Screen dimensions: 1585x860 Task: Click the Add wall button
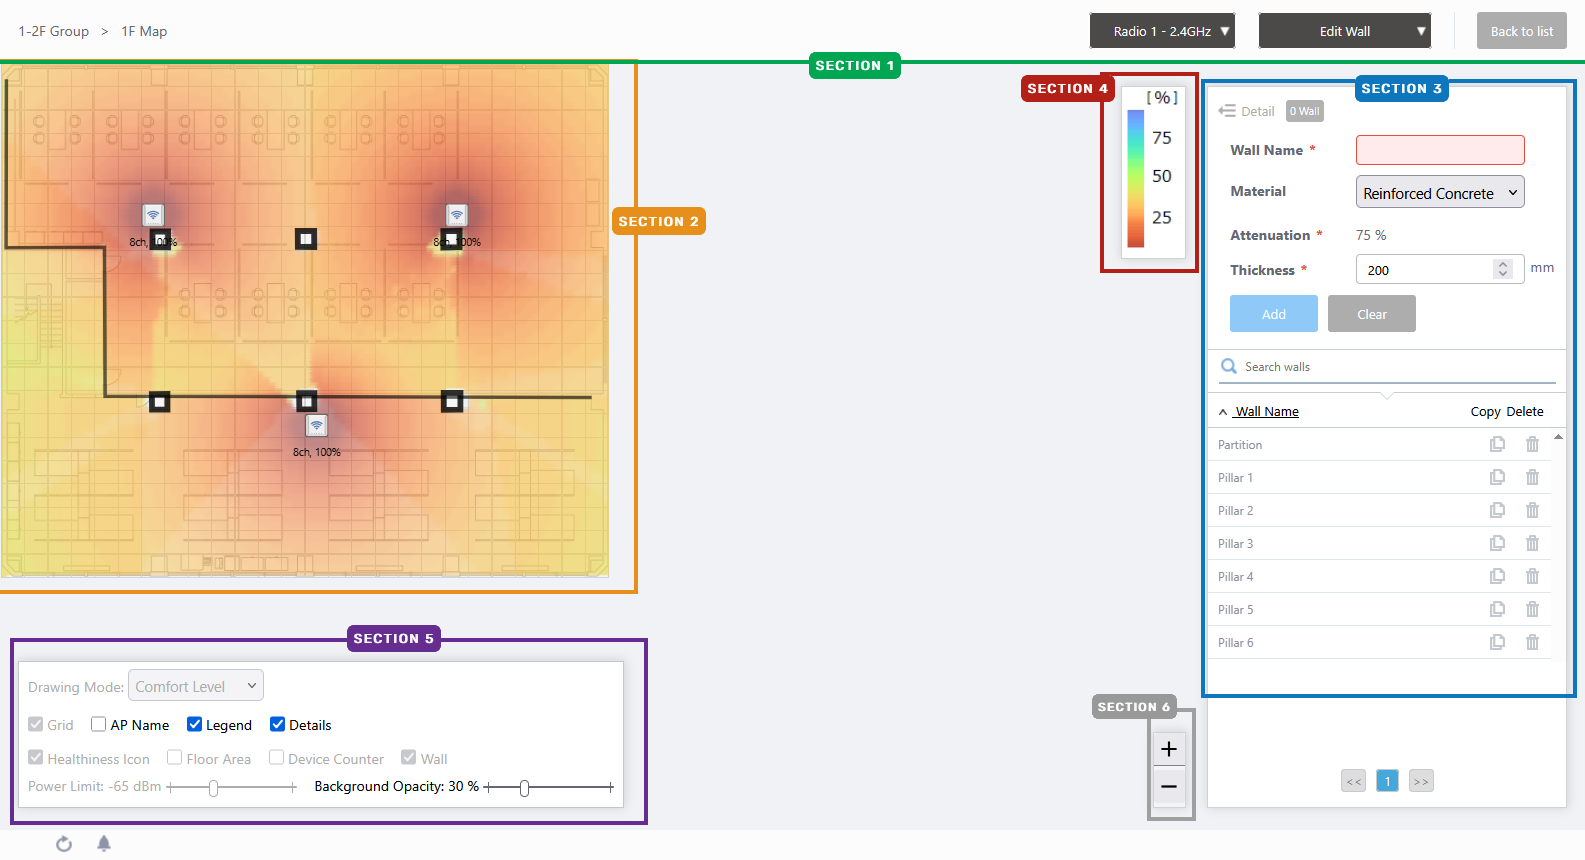(x=1274, y=314)
